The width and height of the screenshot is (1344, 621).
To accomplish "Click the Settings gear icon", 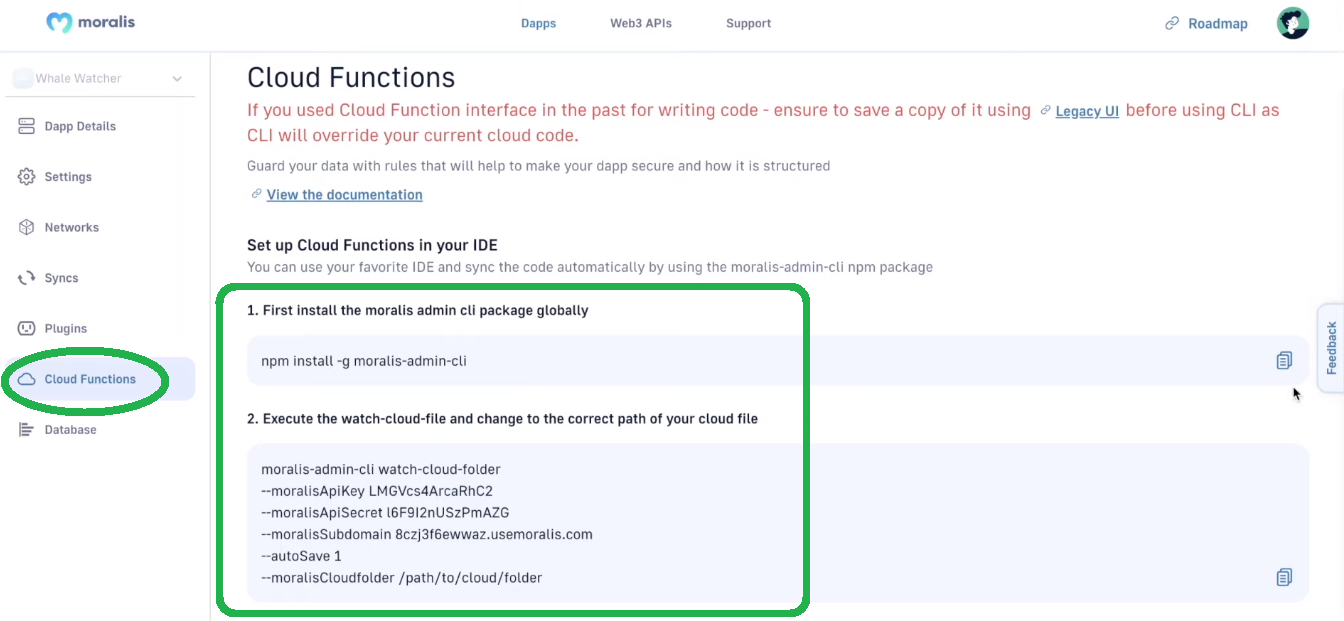I will pyautogui.click(x=27, y=177).
